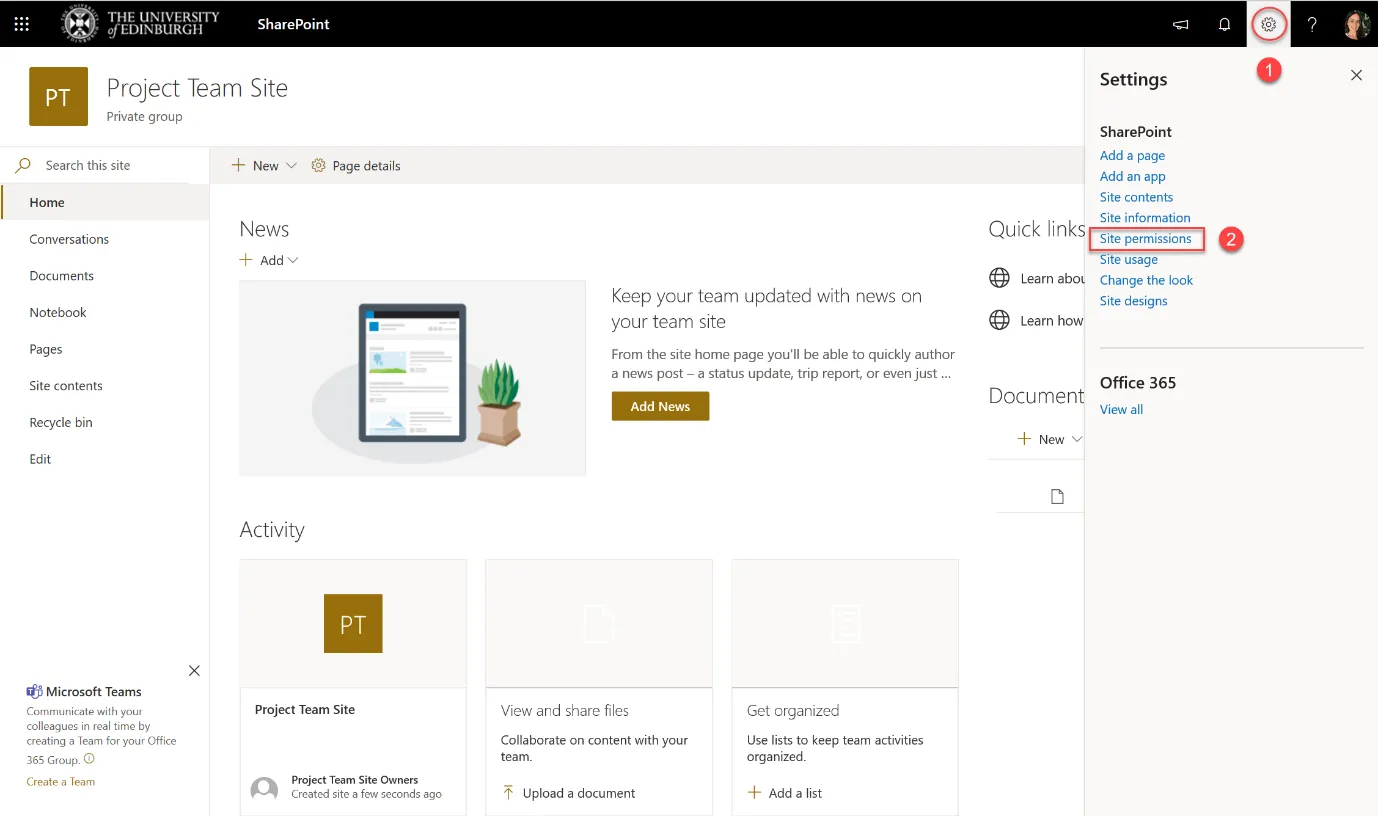Open the Settings gear menu

[1268, 24]
